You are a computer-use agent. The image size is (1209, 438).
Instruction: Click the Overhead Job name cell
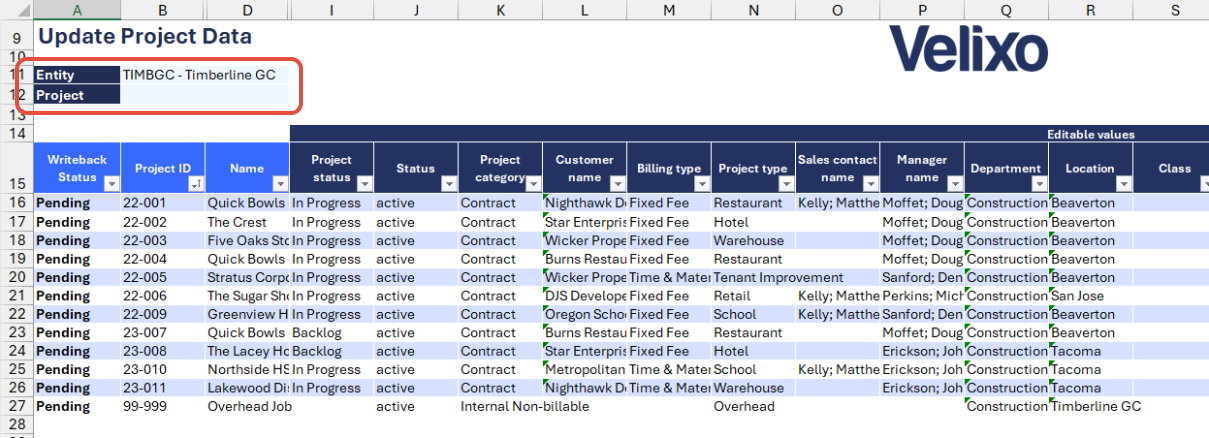(248, 407)
